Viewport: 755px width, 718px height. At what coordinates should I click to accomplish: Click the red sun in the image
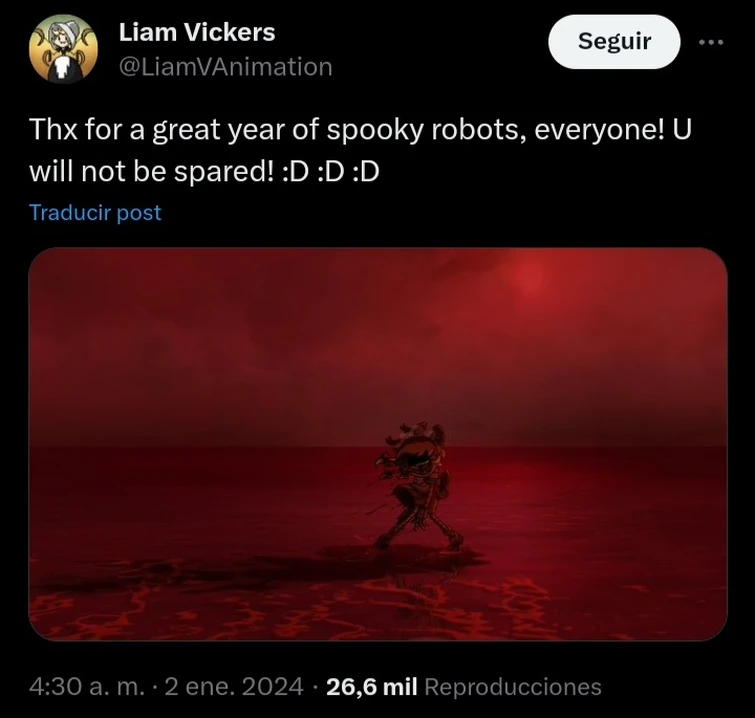click(530, 278)
